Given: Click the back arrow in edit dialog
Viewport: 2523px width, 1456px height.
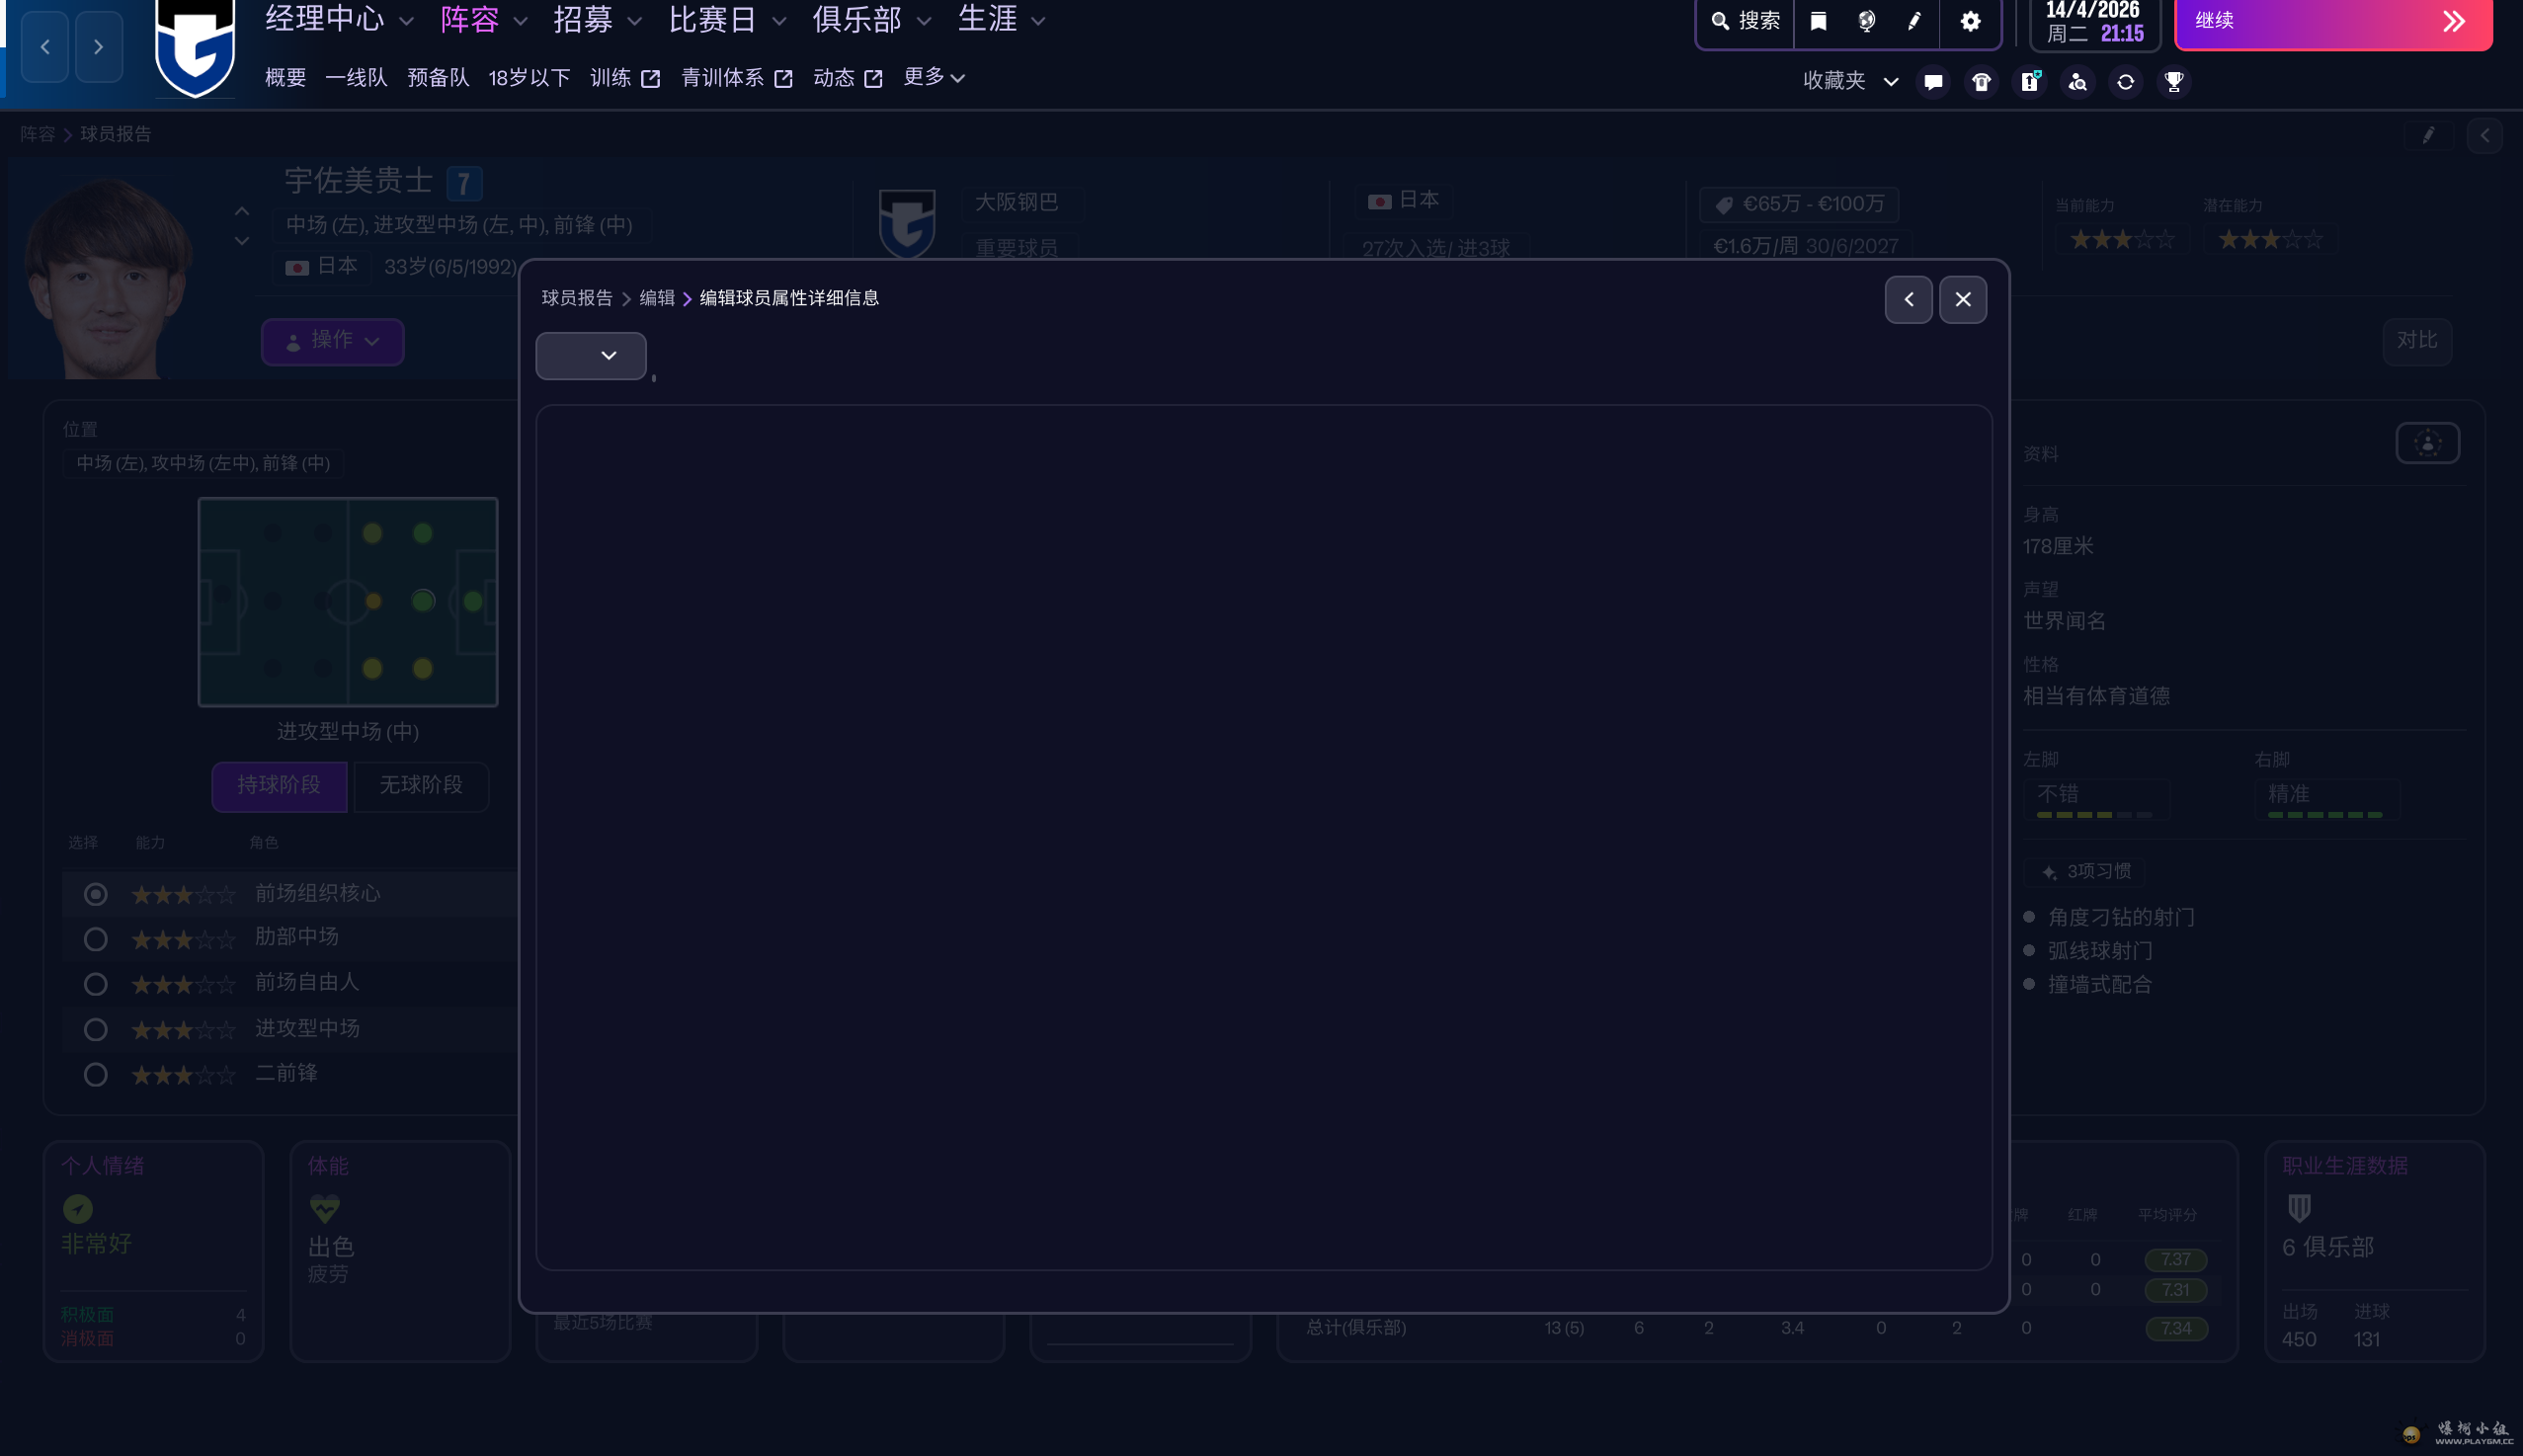Looking at the screenshot, I should point(1908,299).
